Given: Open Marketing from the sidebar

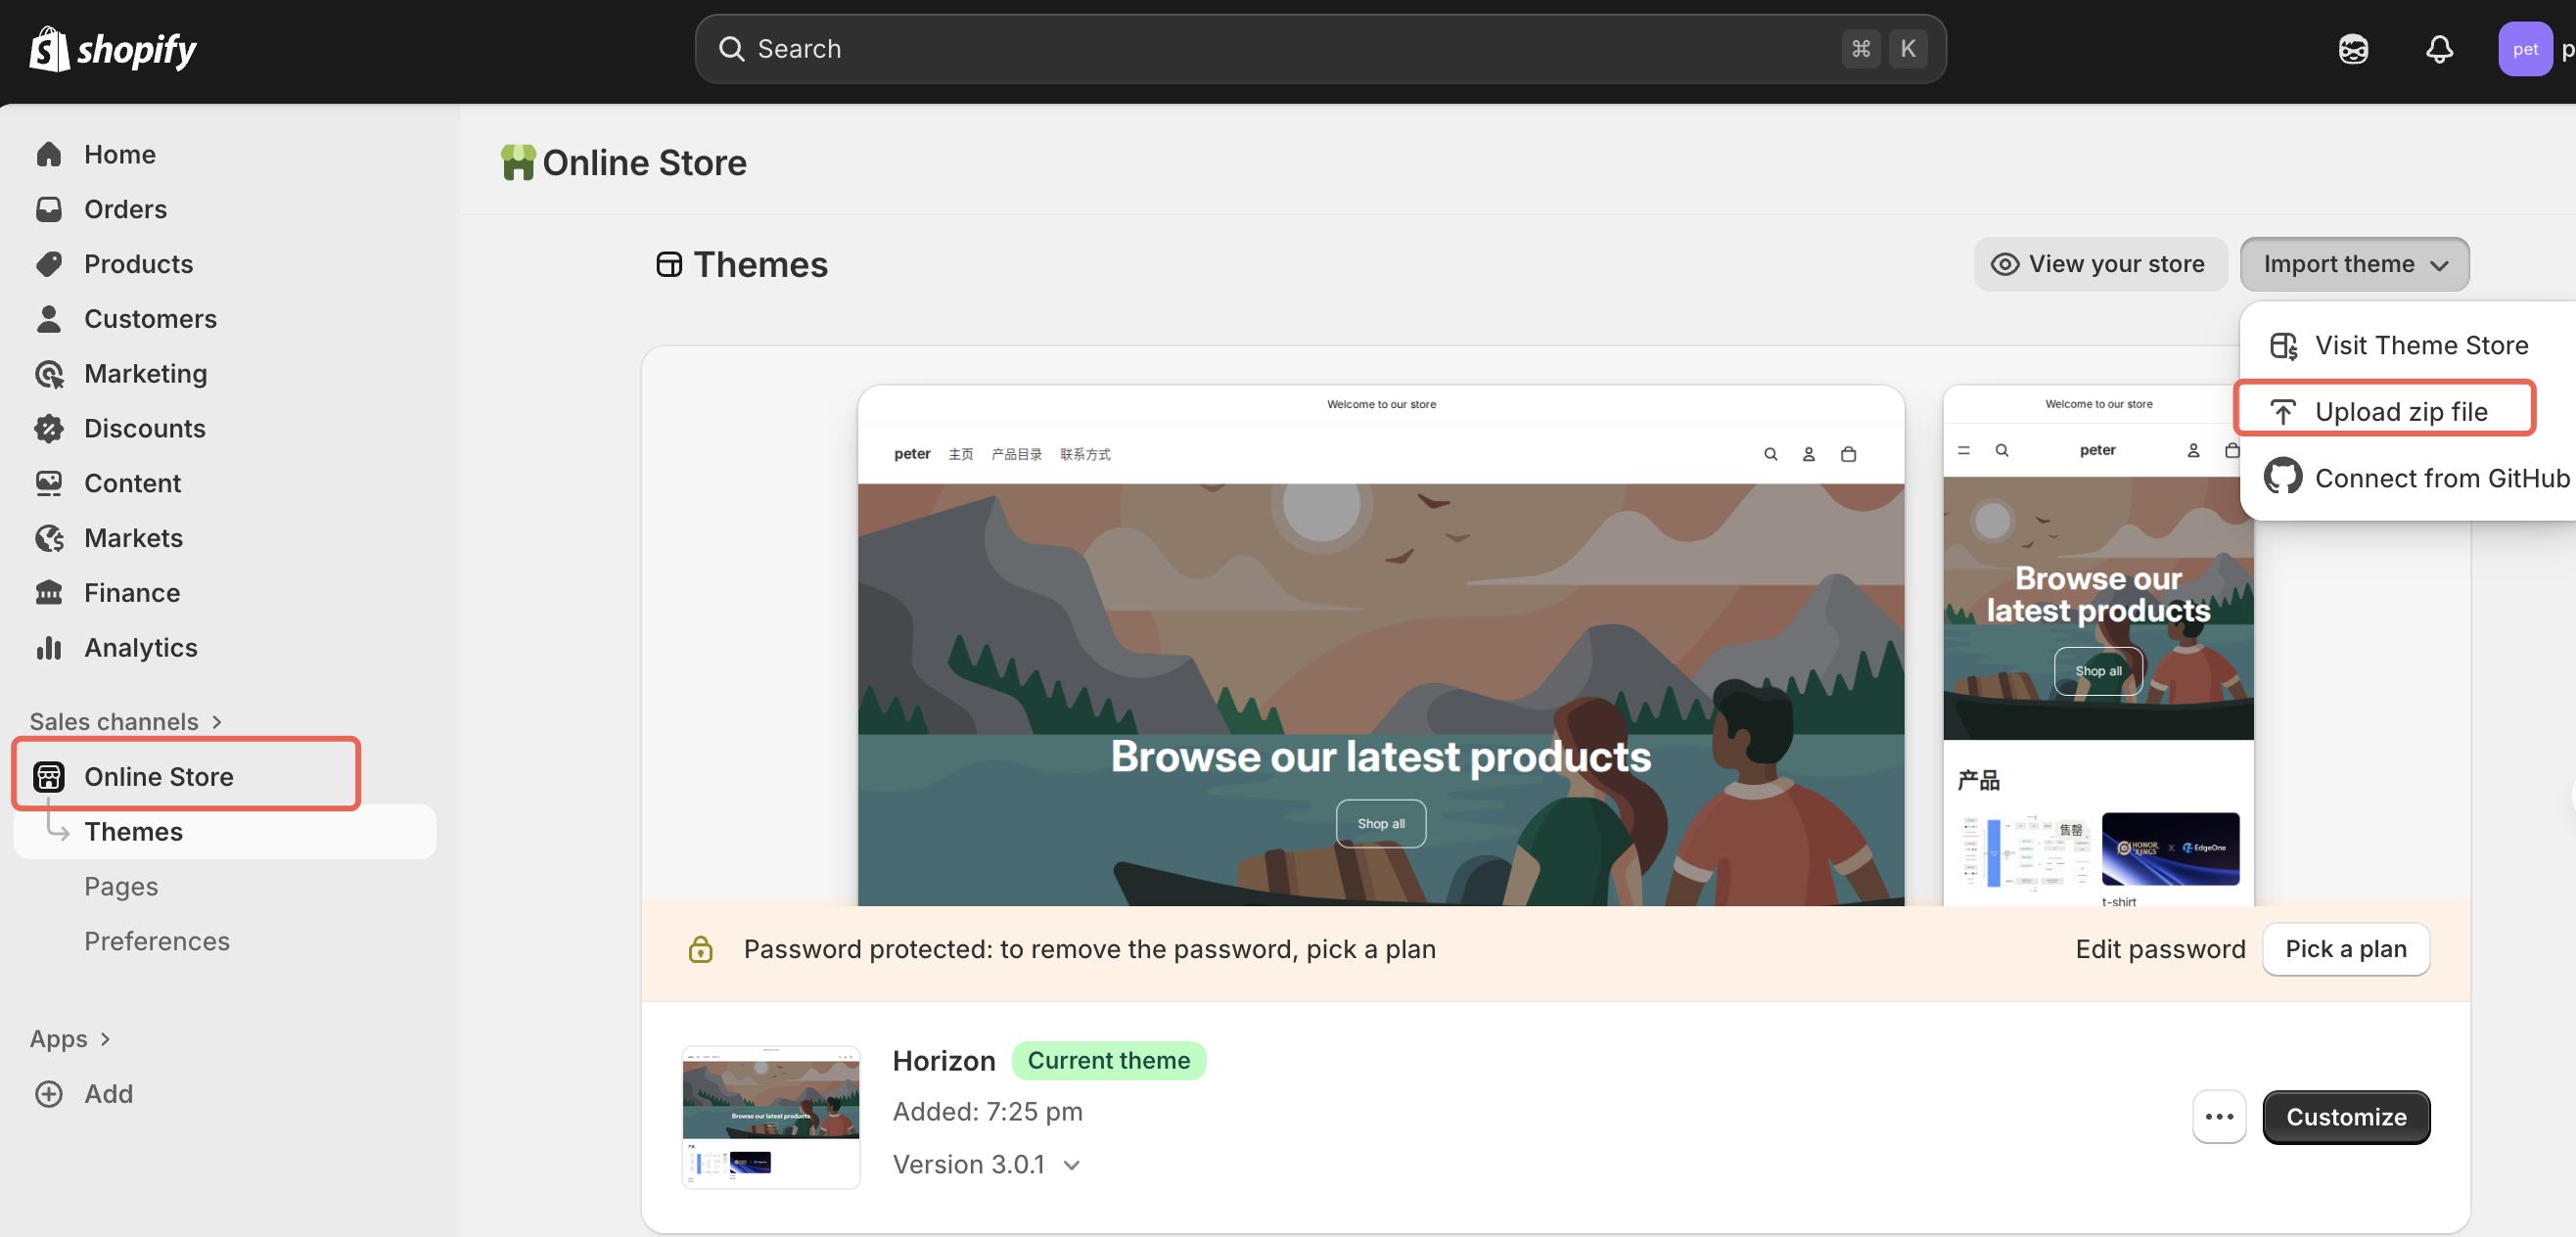Looking at the screenshot, I should 145,373.
